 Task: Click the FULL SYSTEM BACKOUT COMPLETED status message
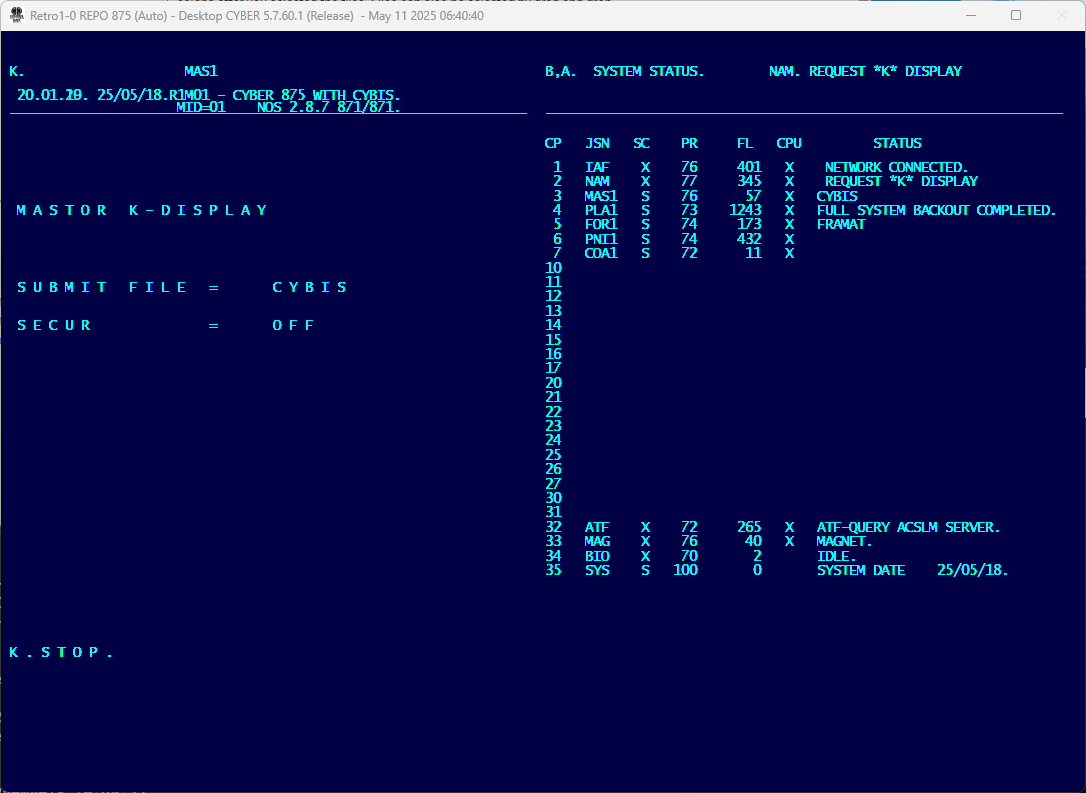pyautogui.click(x=936, y=210)
